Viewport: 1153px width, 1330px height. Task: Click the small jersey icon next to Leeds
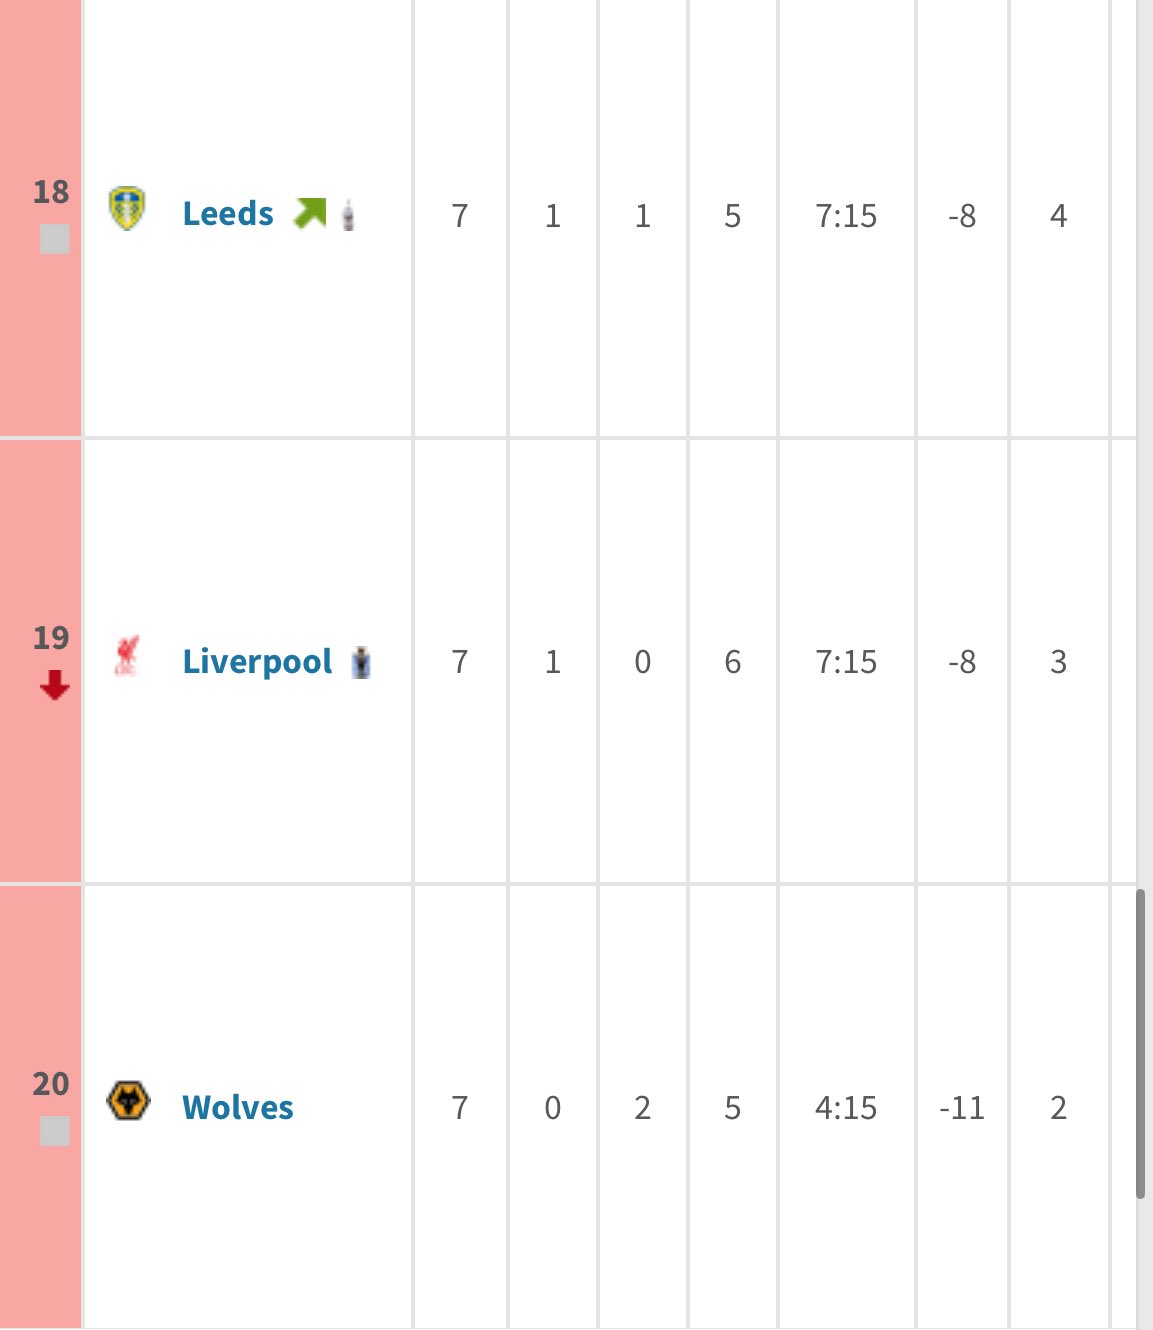tap(348, 215)
